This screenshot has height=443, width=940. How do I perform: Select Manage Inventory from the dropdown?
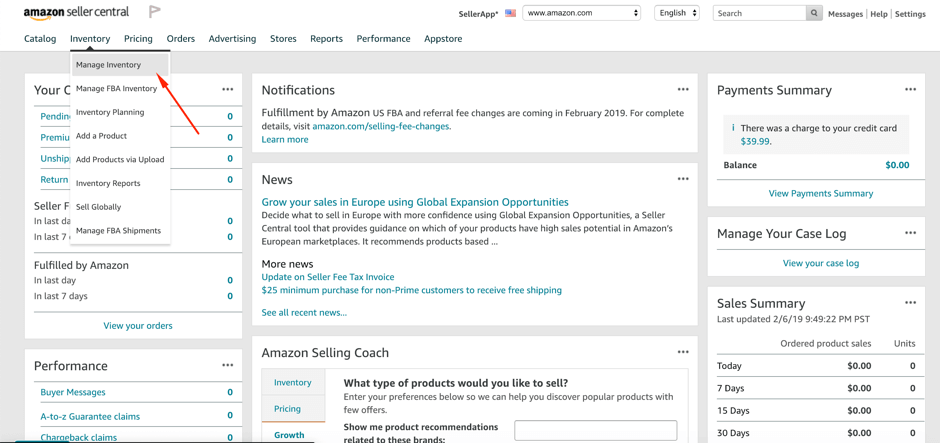(120, 65)
